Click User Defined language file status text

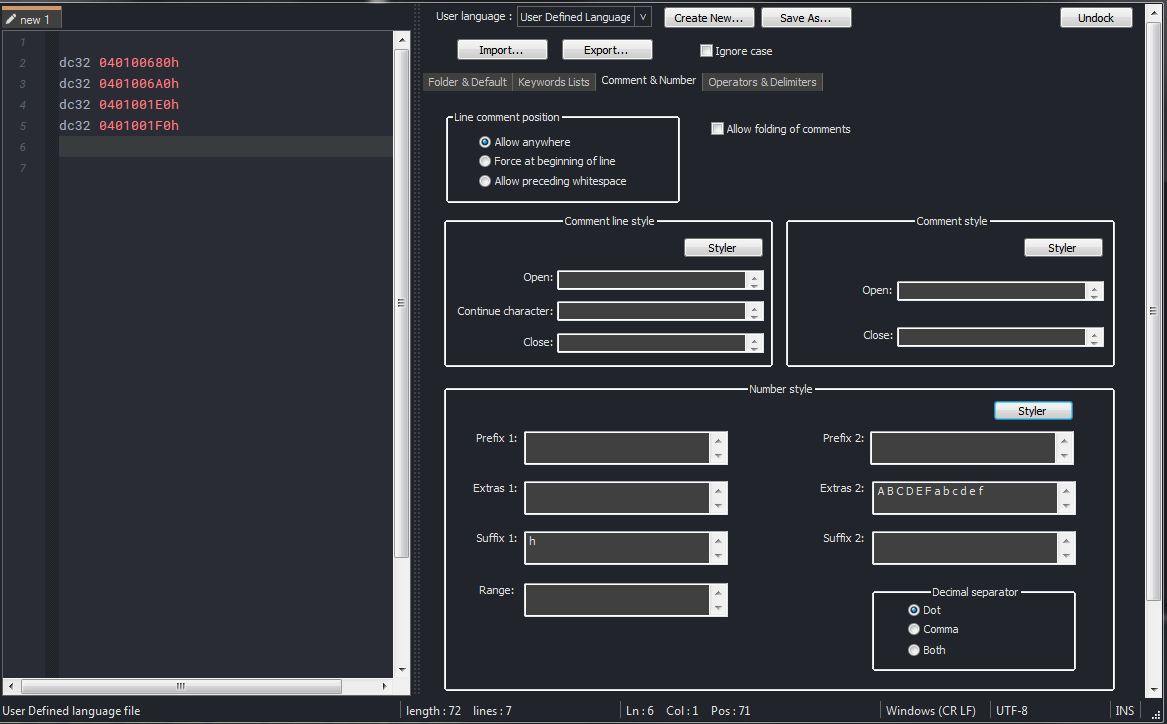tap(71, 711)
